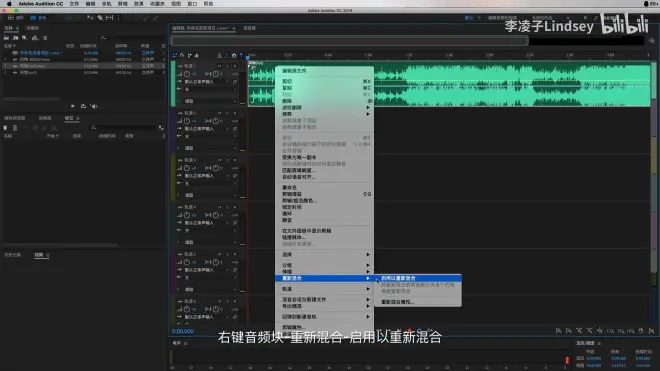Click the open file icon in Files panel
The width and height of the screenshot is (660, 371).
(x=6, y=38)
